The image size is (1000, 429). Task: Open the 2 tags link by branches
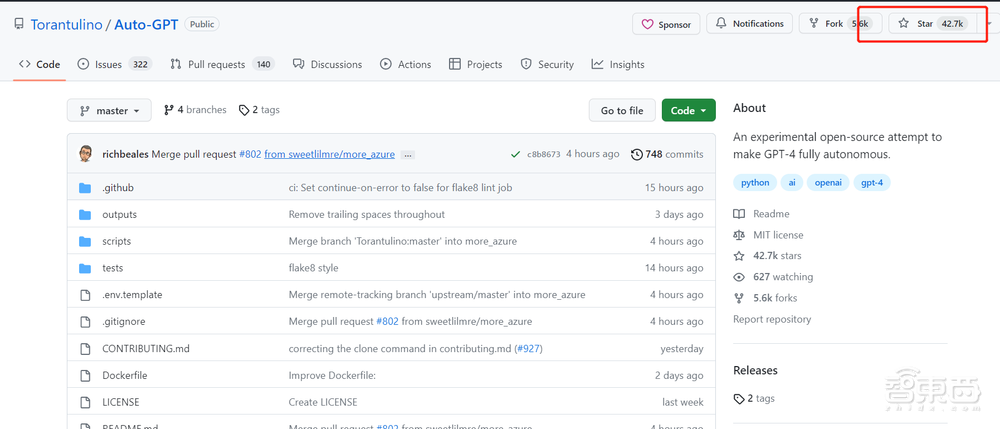pyautogui.click(x=259, y=110)
